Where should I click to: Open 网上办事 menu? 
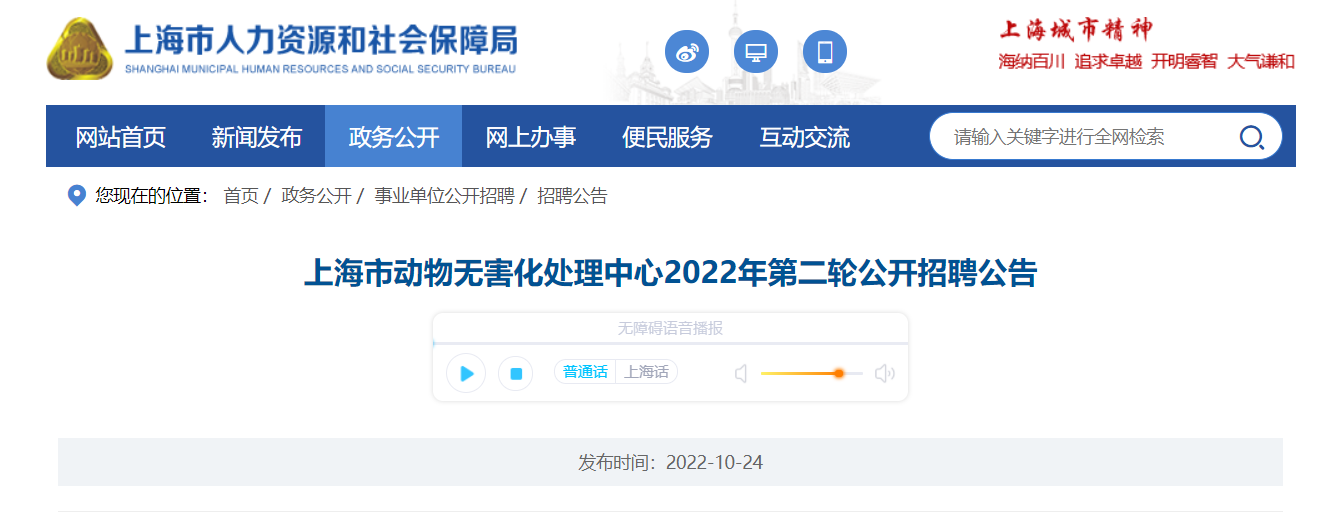point(531,137)
